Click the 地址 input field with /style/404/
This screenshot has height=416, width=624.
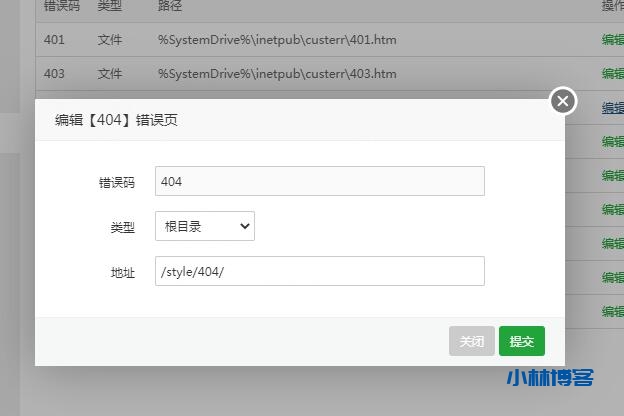(x=320, y=272)
